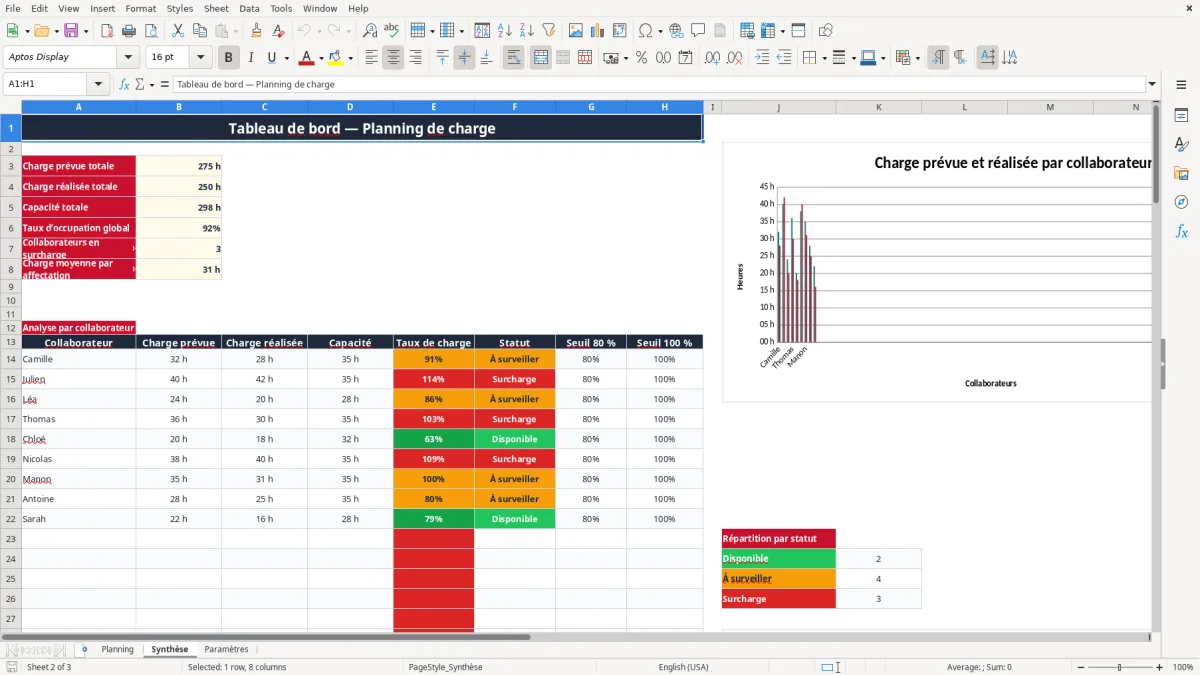Format cell as percent
Image resolution: width=1200 pixels, height=675 pixels.
coord(641,58)
